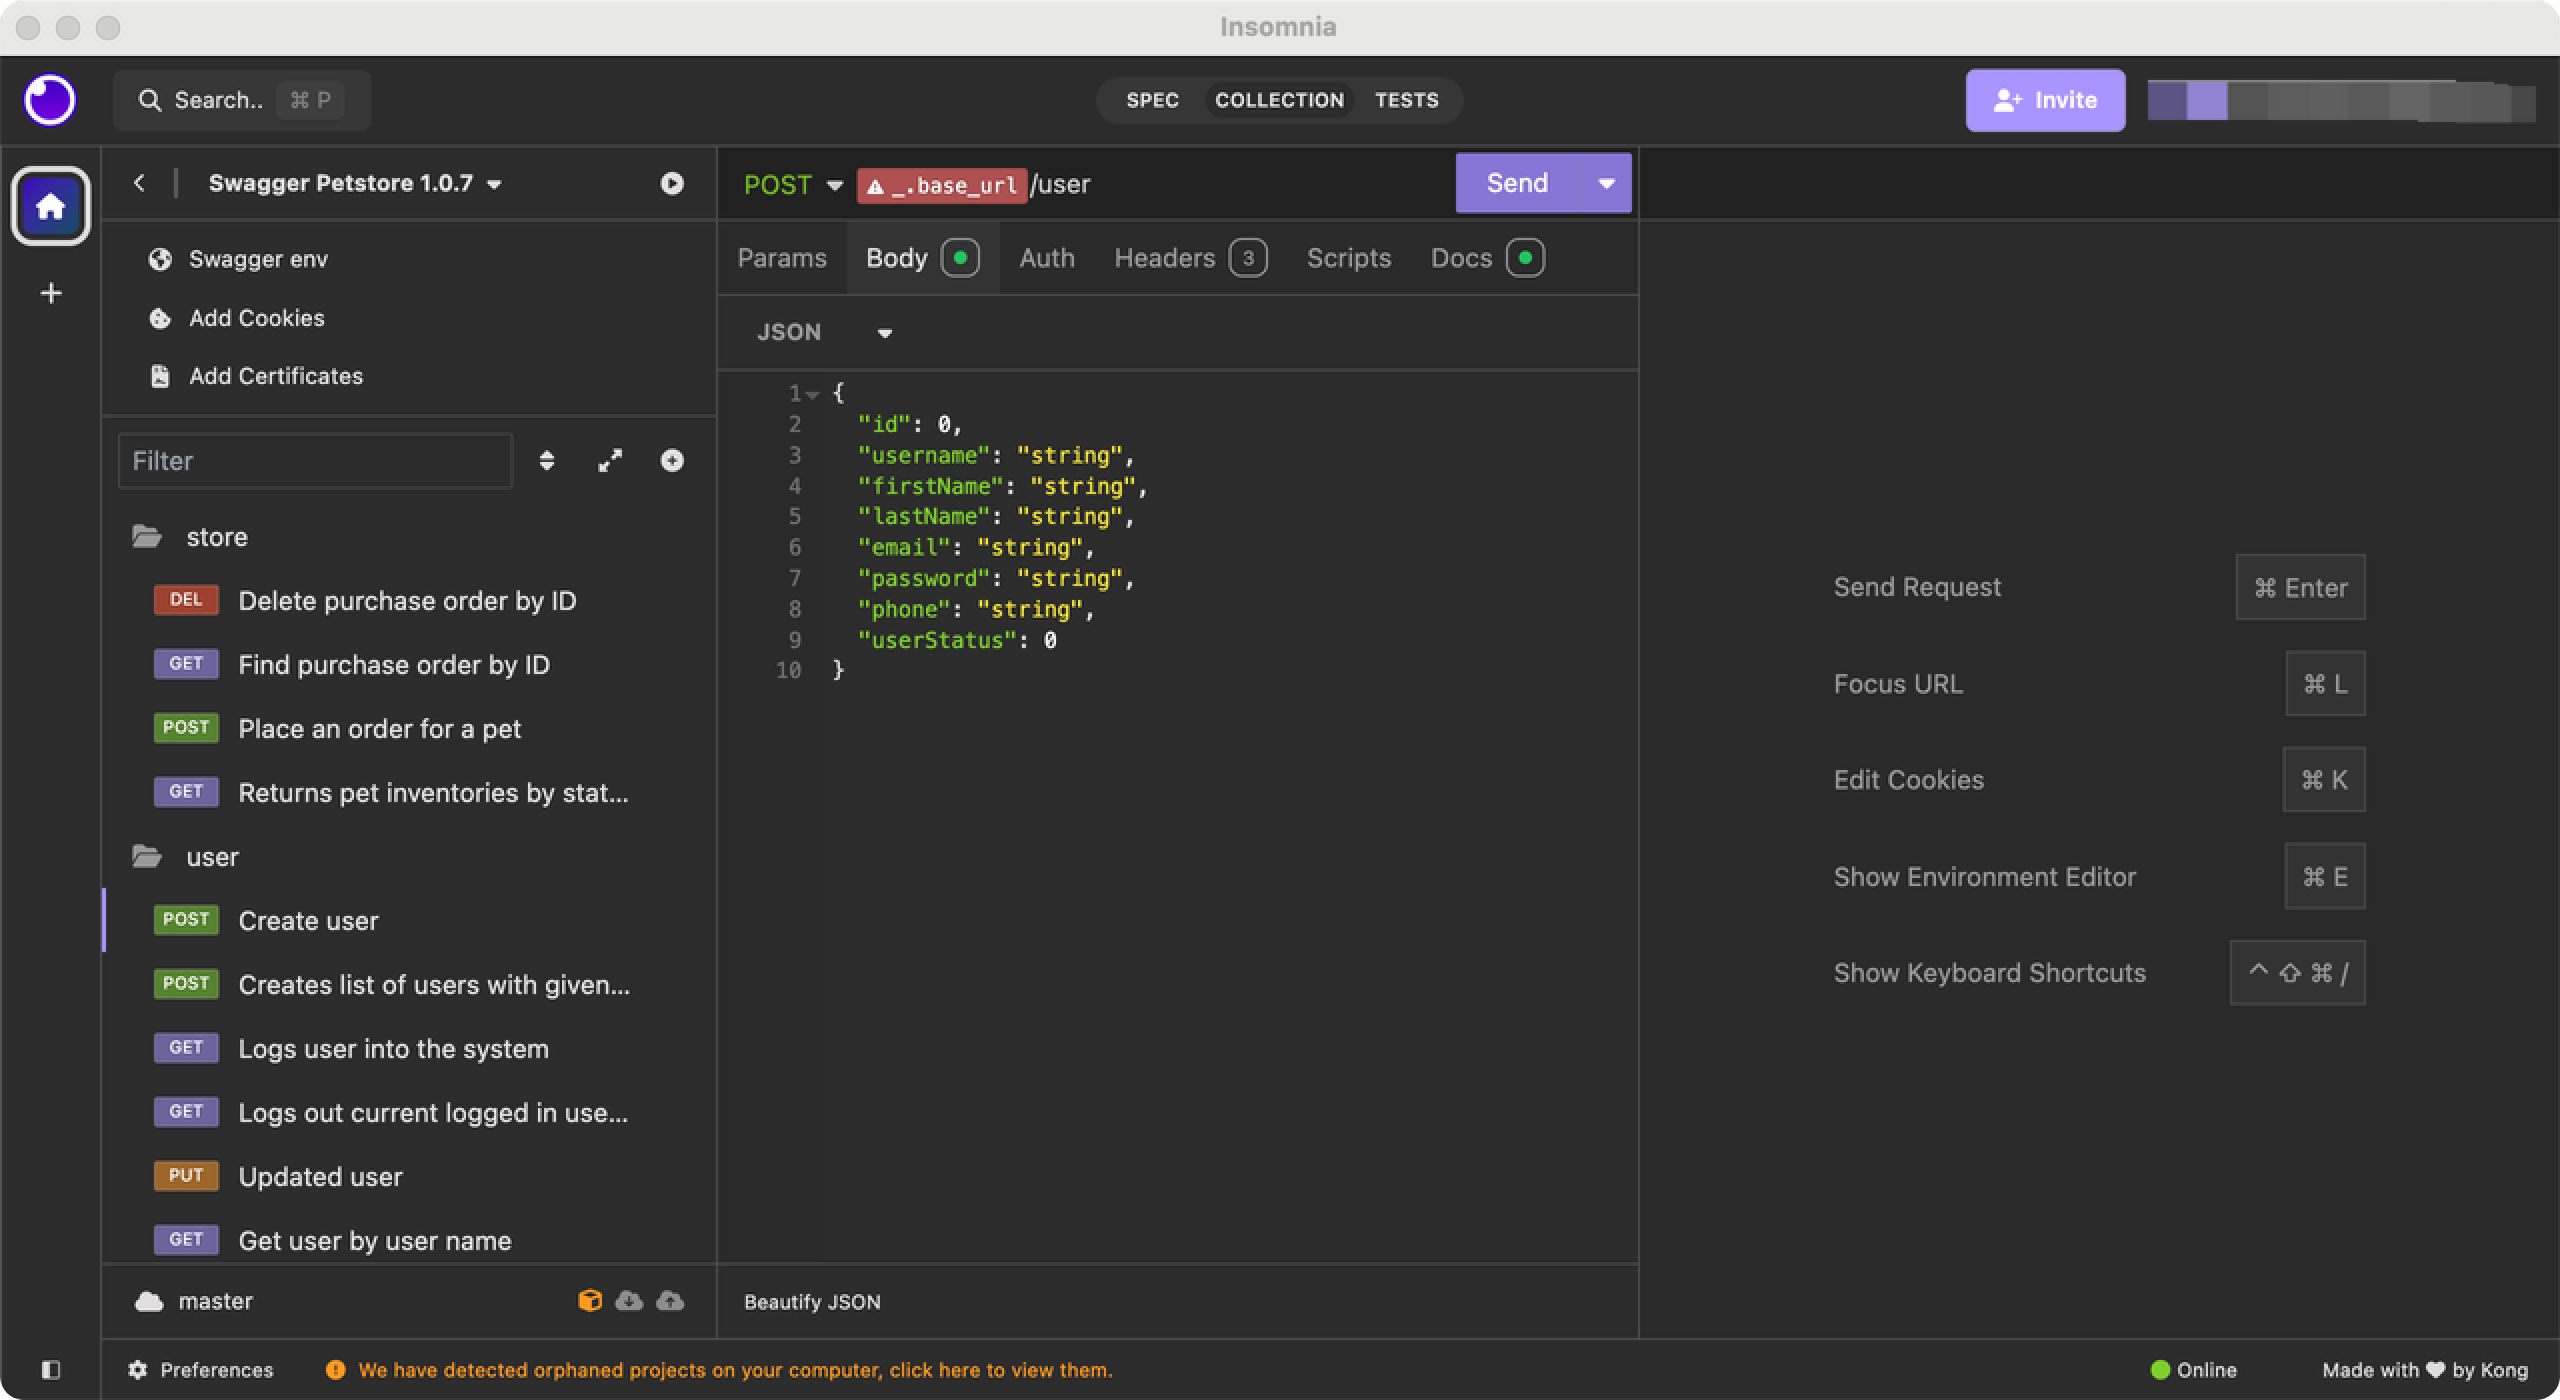Image resolution: width=2560 pixels, height=1400 pixels.
Task: Click the run collection play icon
Action: pyautogui.click(x=672, y=183)
